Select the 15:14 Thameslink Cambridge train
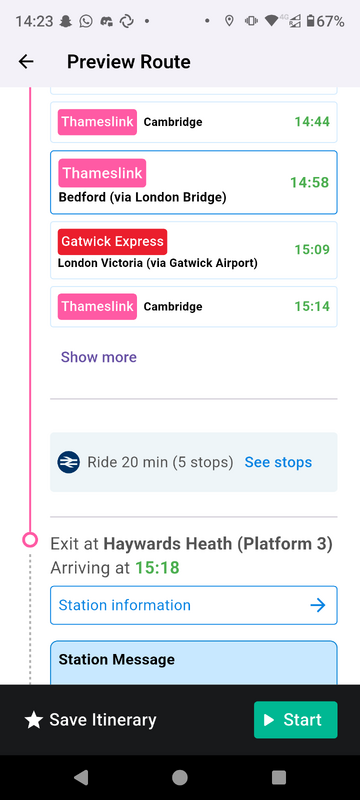The image size is (360, 800). click(194, 307)
